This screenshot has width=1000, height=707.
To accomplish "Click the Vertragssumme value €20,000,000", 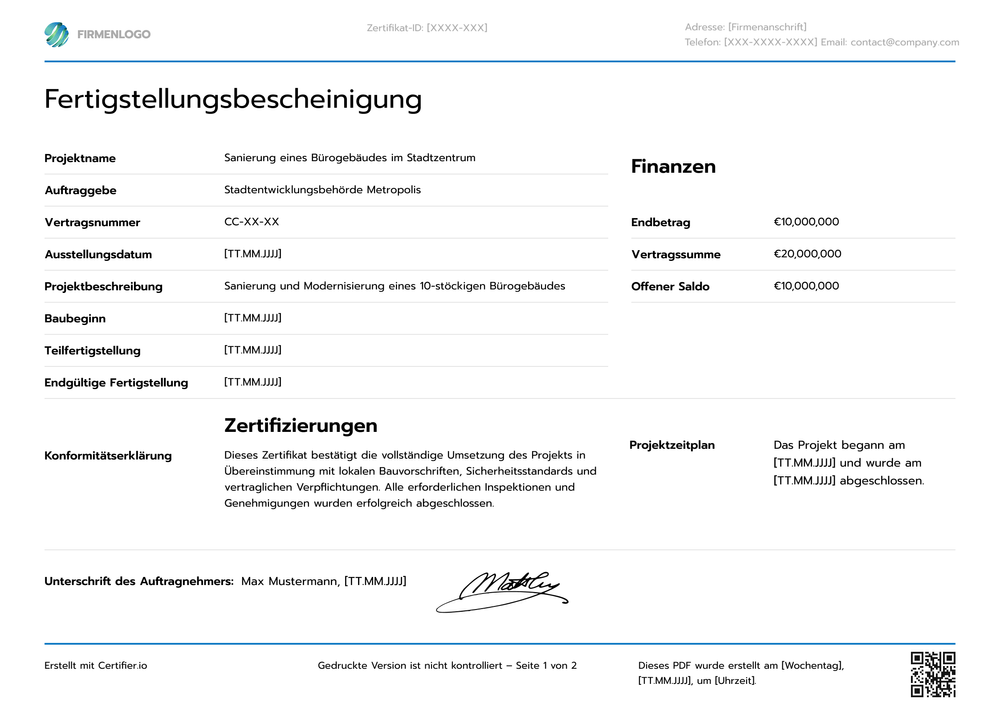I will coord(807,254).
